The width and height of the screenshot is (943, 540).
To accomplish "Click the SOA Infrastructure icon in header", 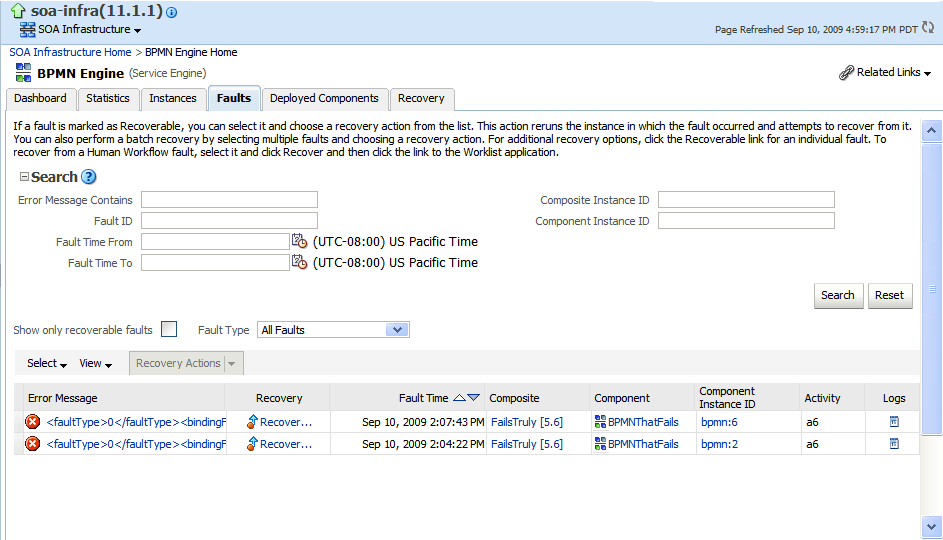I will pyautogui.click(x=27, y=29).
